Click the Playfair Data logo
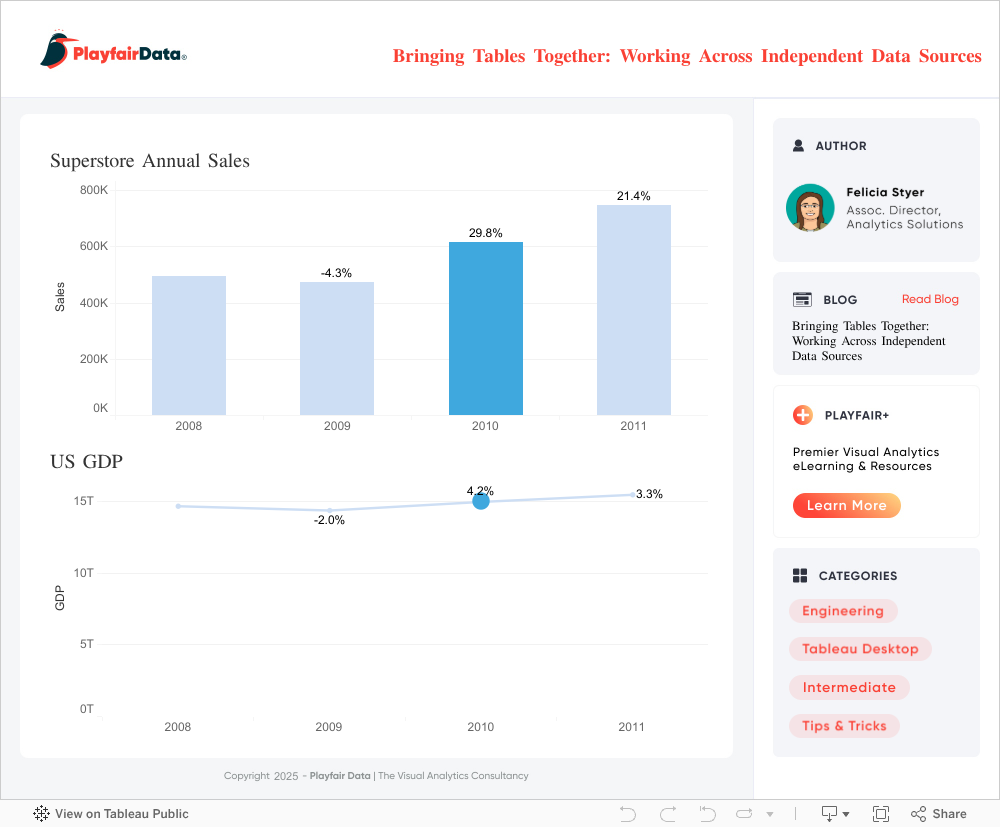This screenshot has width=1000, height=827. tap(113, 50)
